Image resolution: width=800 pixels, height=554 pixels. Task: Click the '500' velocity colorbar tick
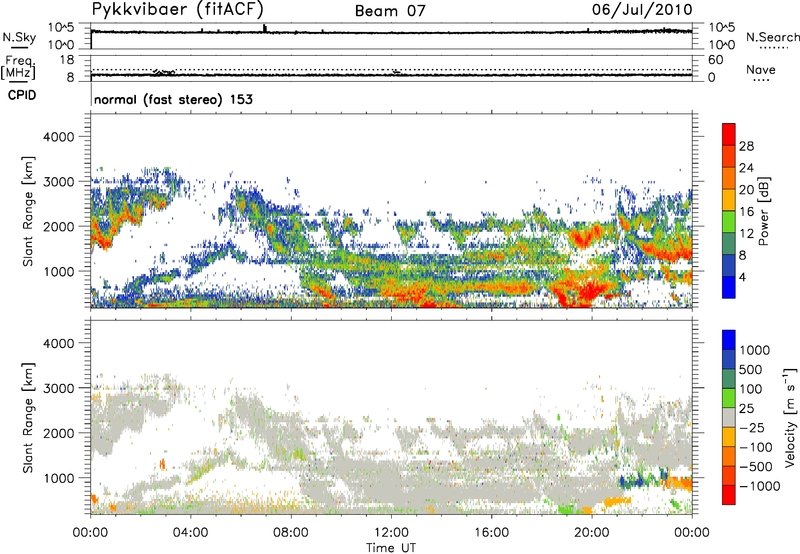pos(750,369)
